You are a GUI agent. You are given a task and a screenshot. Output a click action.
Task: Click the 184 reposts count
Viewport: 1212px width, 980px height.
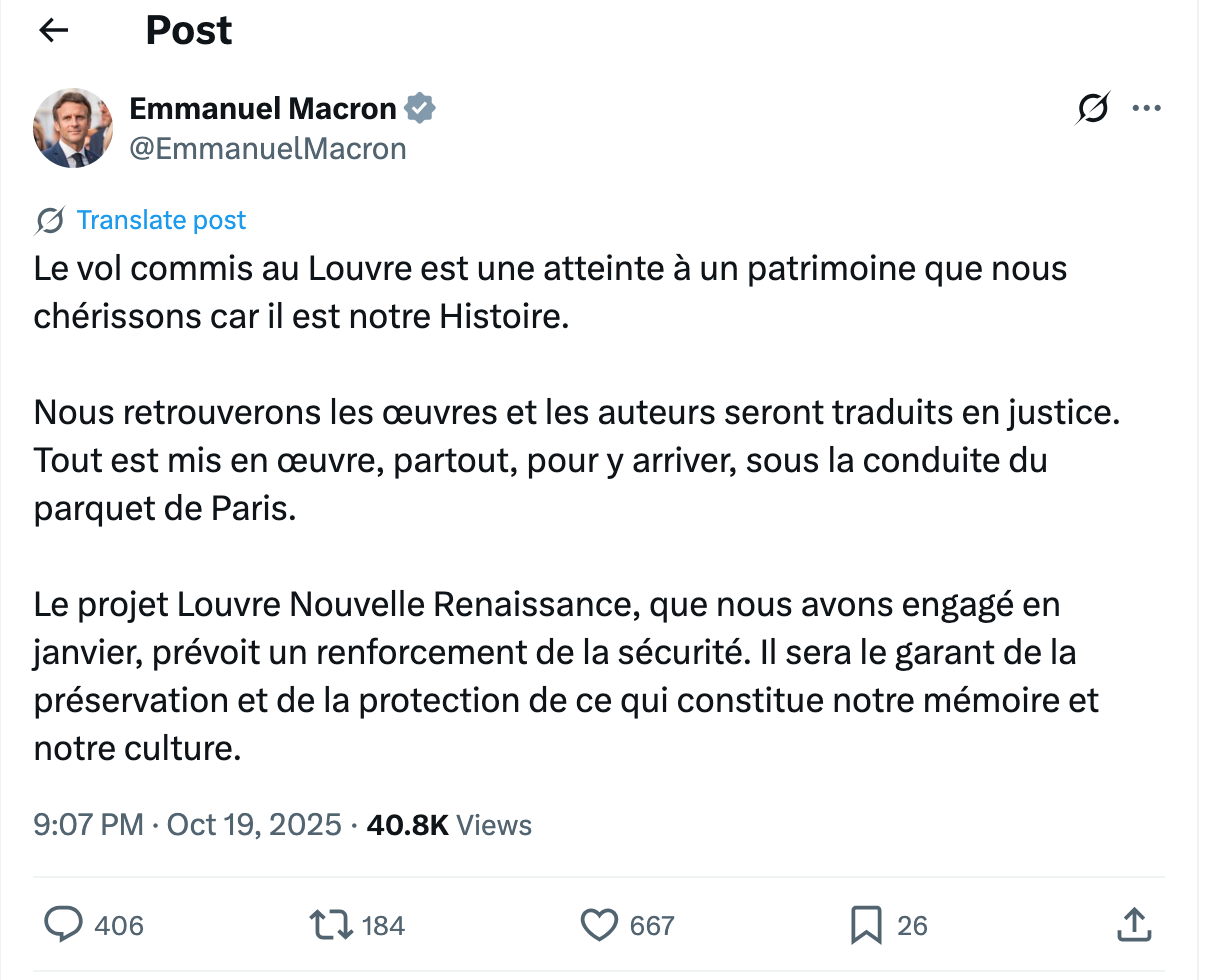pos(383,926)
